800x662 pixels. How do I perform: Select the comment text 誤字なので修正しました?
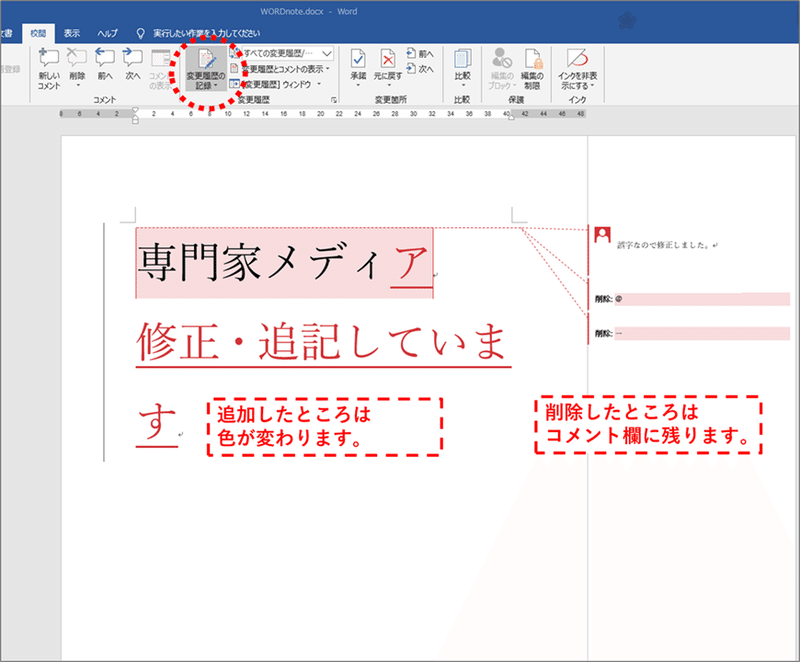coord(663,245)
